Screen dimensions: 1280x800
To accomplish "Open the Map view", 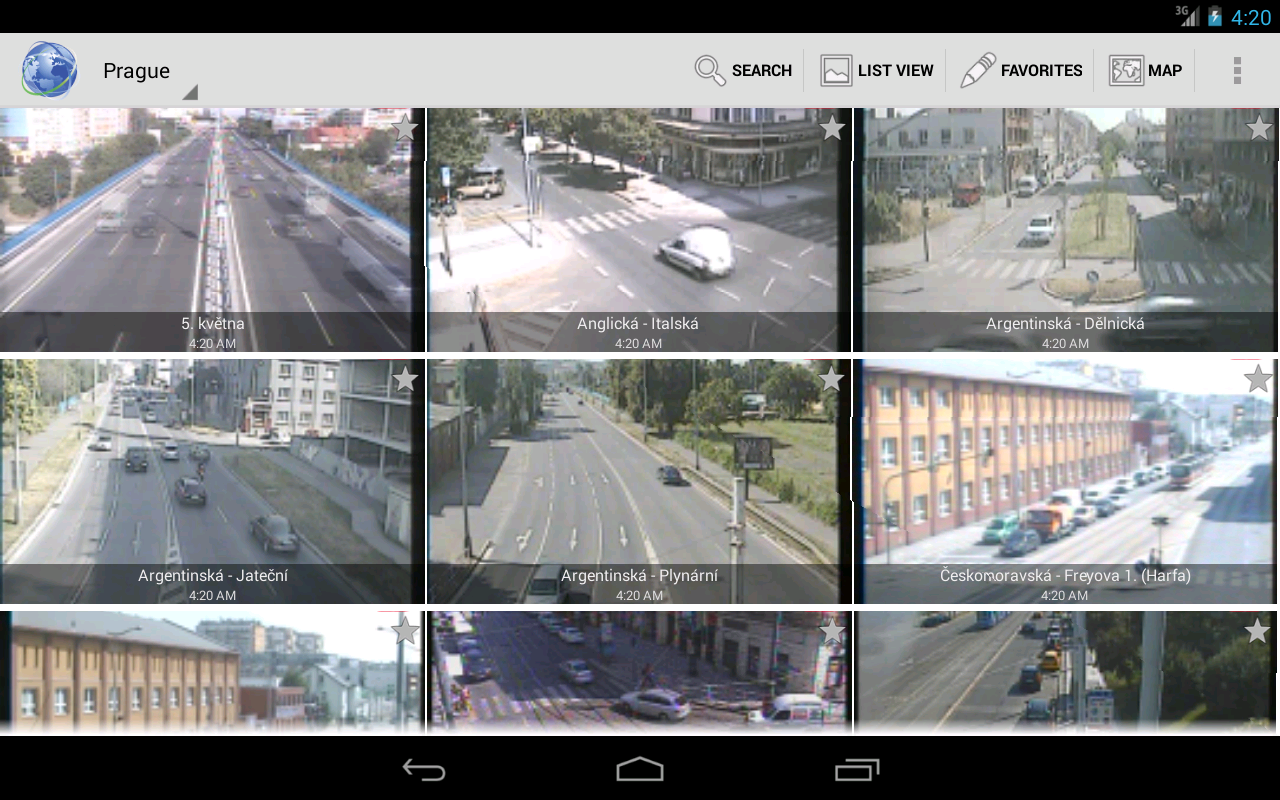I will pos(1146,70).
